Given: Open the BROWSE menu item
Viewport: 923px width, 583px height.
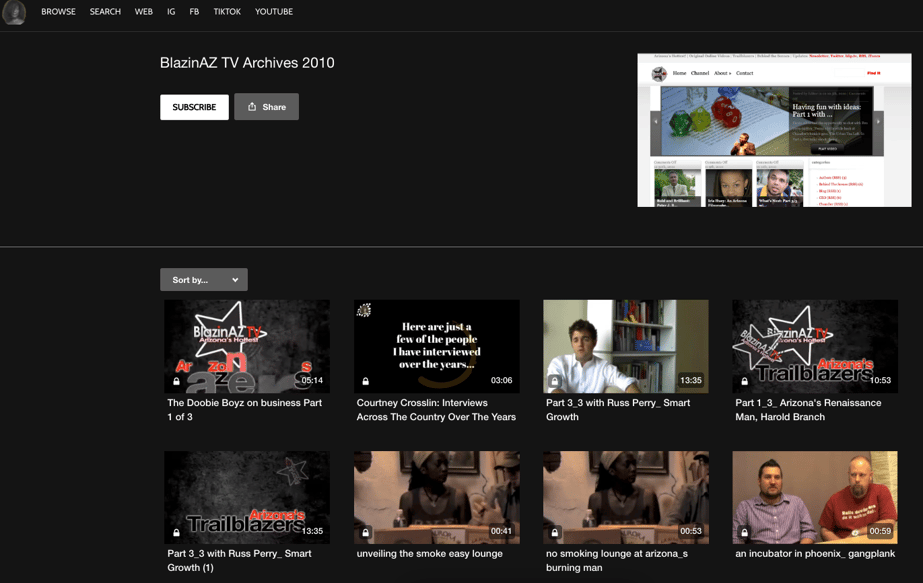Looking at the screenshot, I should [58, 12].
